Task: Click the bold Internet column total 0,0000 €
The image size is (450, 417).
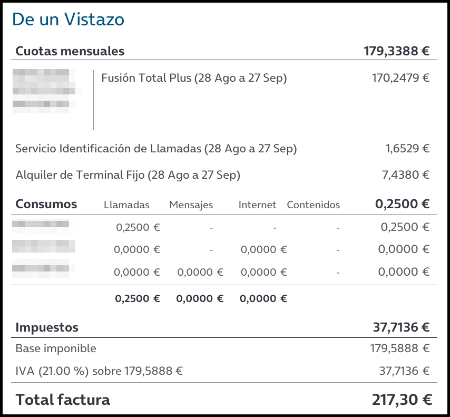Action: (x=263, y=298)
